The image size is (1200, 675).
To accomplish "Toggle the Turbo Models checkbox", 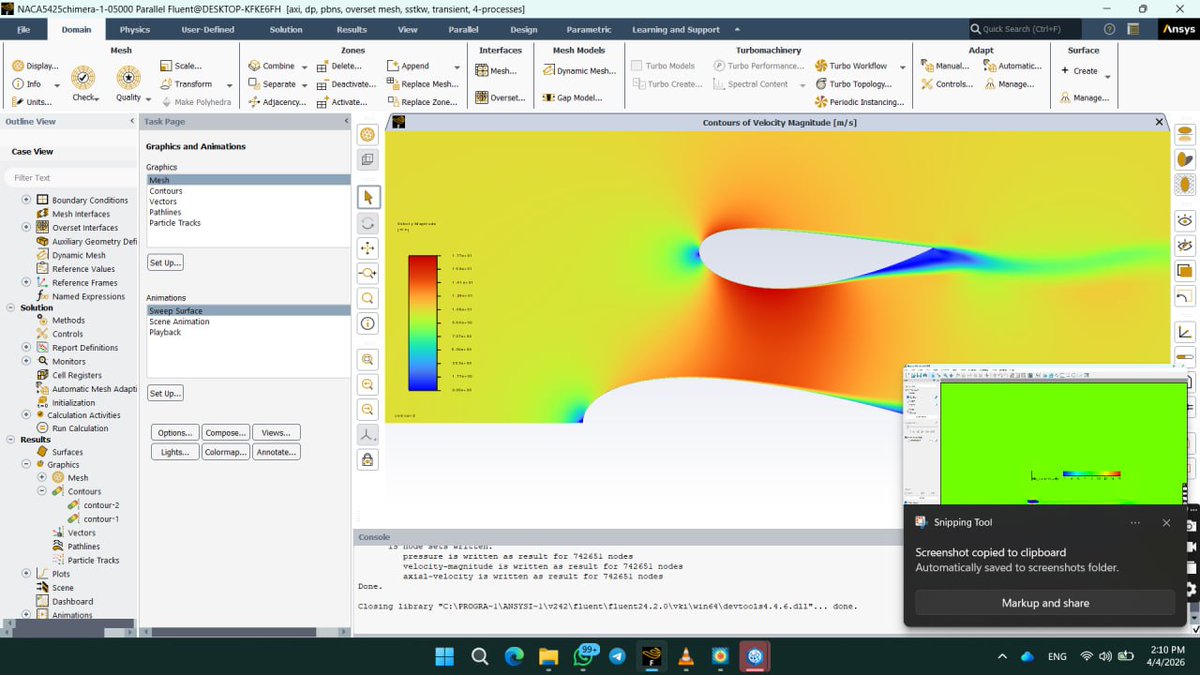I will coord(637,66).
